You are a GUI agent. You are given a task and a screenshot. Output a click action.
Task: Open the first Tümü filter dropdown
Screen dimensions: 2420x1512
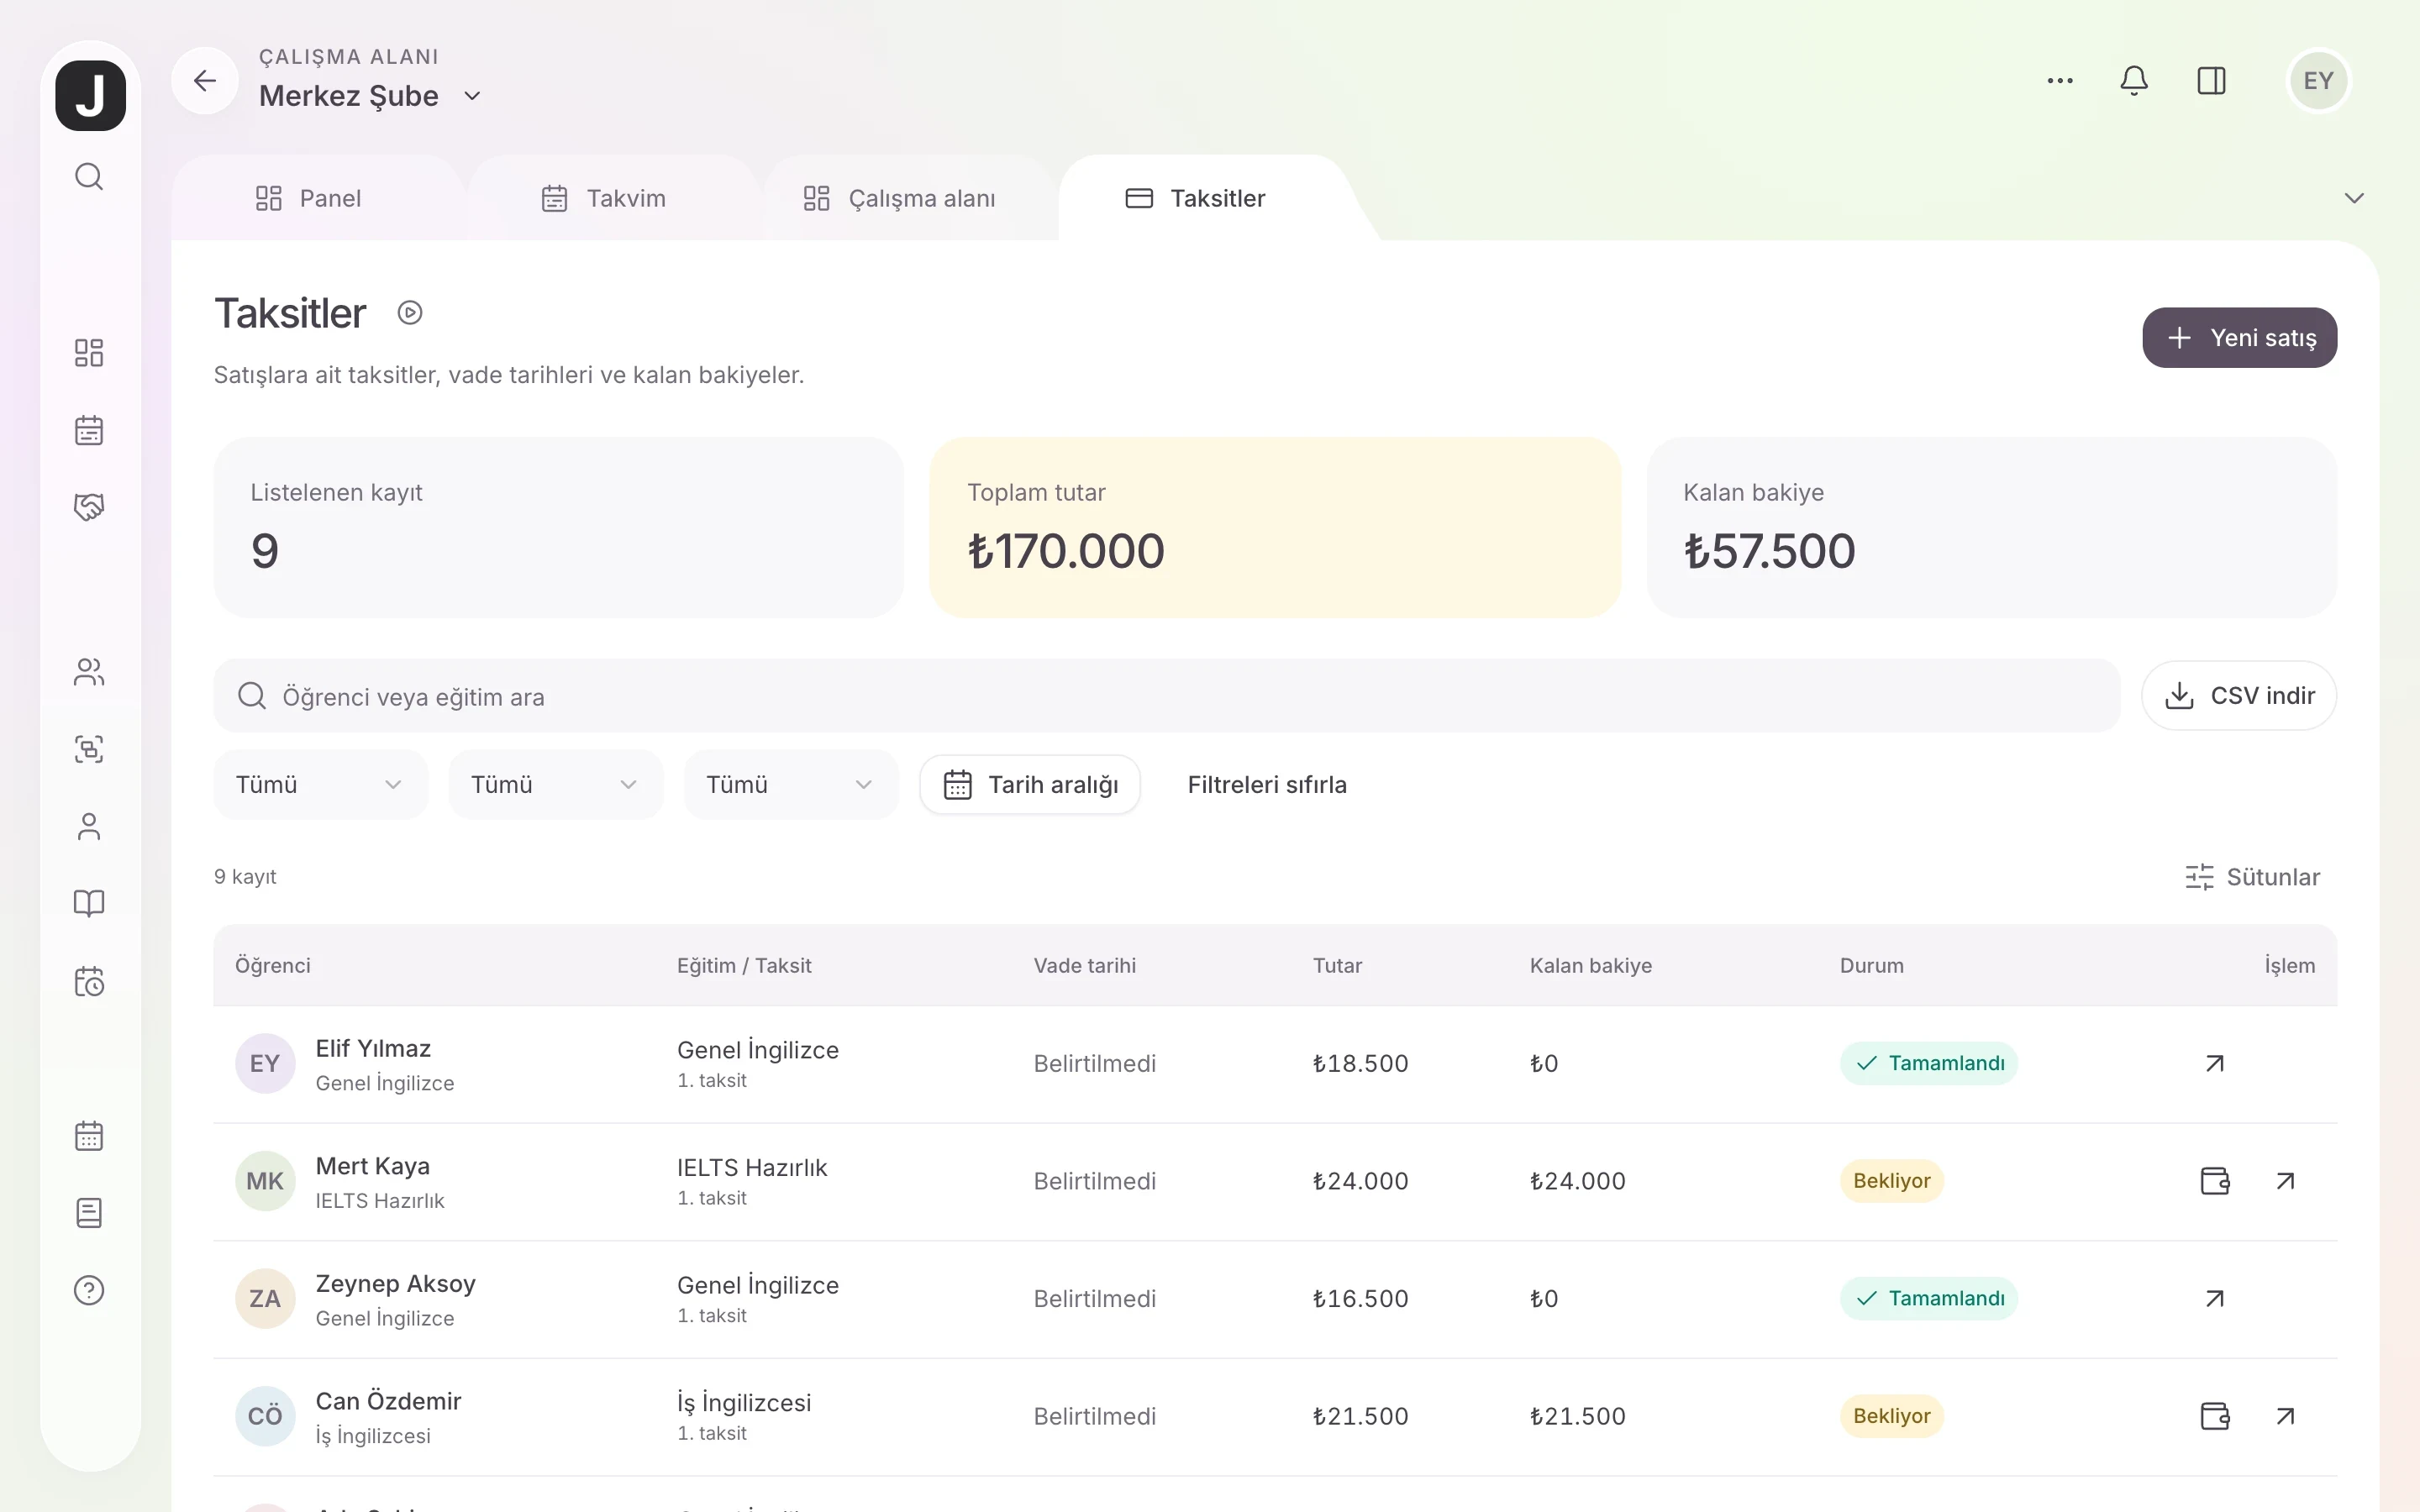(x=320, y=785)
